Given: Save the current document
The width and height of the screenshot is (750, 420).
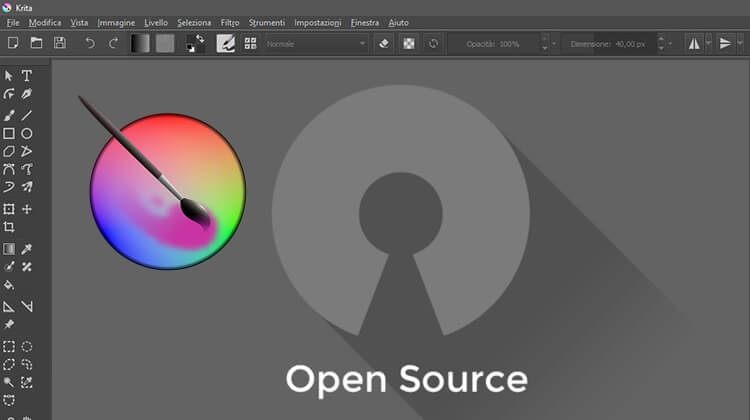Looking at the screenshot, I should tap(60, 43).
